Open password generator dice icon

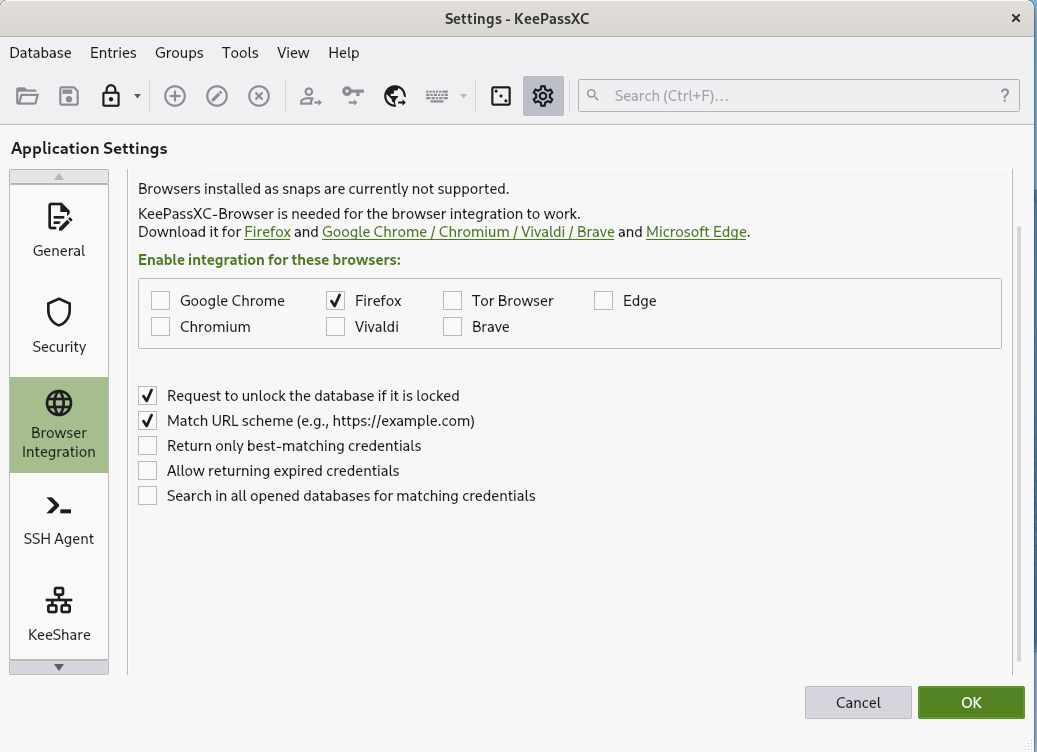(x=501, y=96)
